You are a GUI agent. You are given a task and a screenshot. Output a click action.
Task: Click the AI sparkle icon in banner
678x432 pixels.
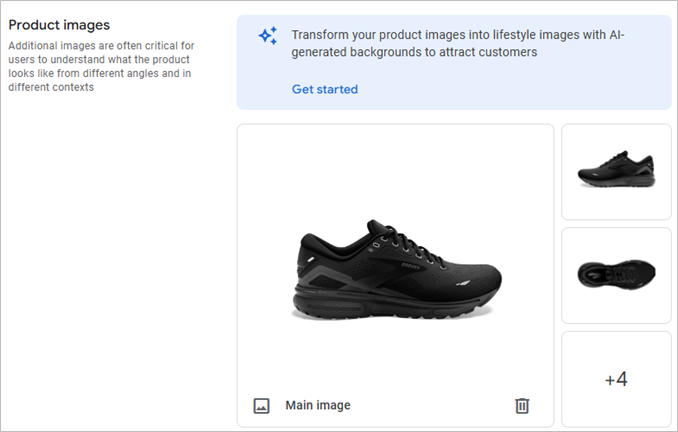click(267, 36)
